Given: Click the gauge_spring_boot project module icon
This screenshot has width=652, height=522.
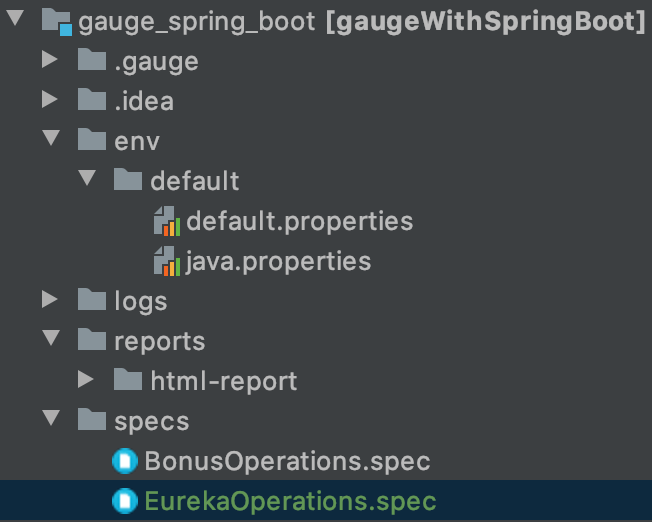Looking at the screenshot, I should (x=56, y=22).
